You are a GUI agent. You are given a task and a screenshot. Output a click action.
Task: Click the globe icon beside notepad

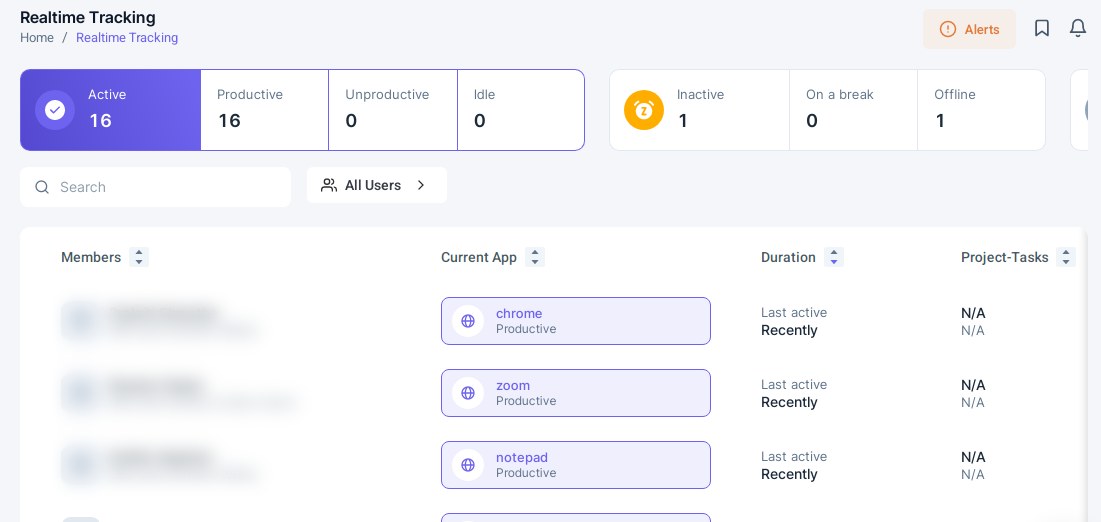pyautogui.click(x=468, y=465)
